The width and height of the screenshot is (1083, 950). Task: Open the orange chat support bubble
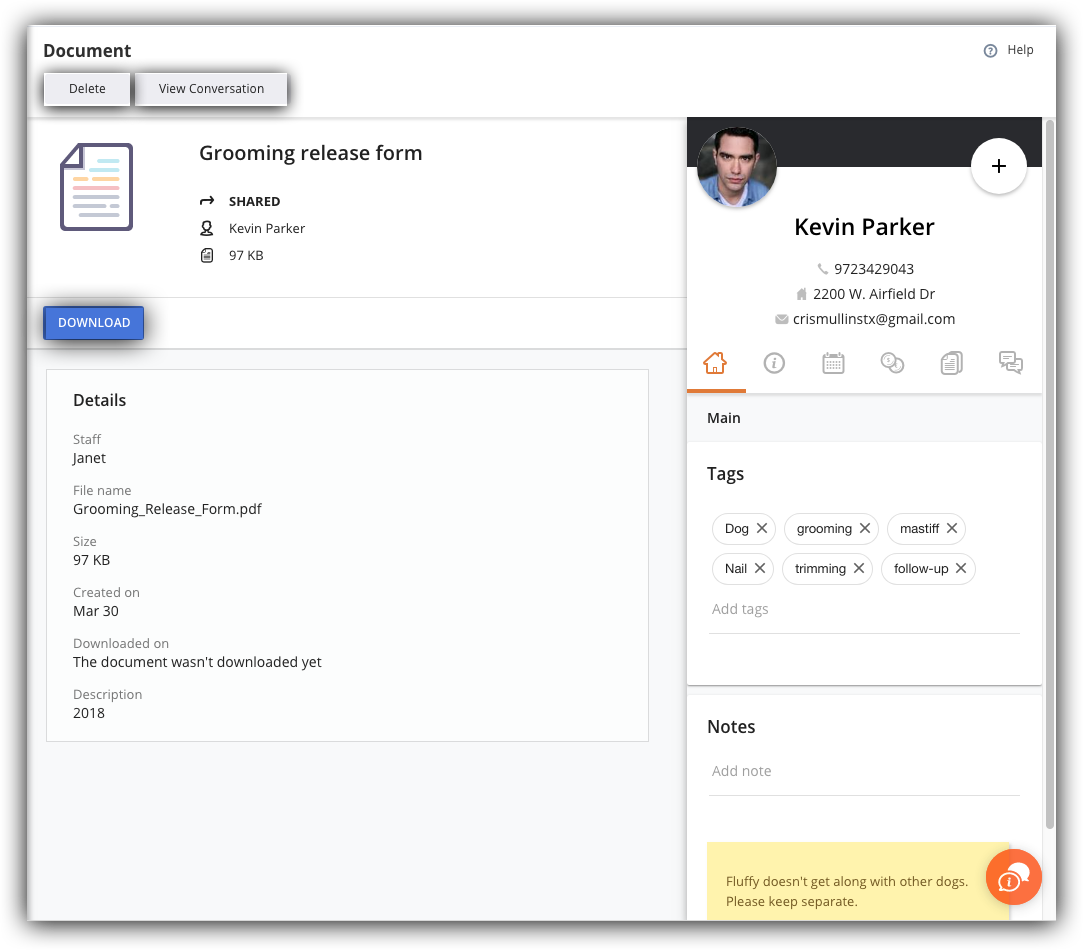[1013, 877]
